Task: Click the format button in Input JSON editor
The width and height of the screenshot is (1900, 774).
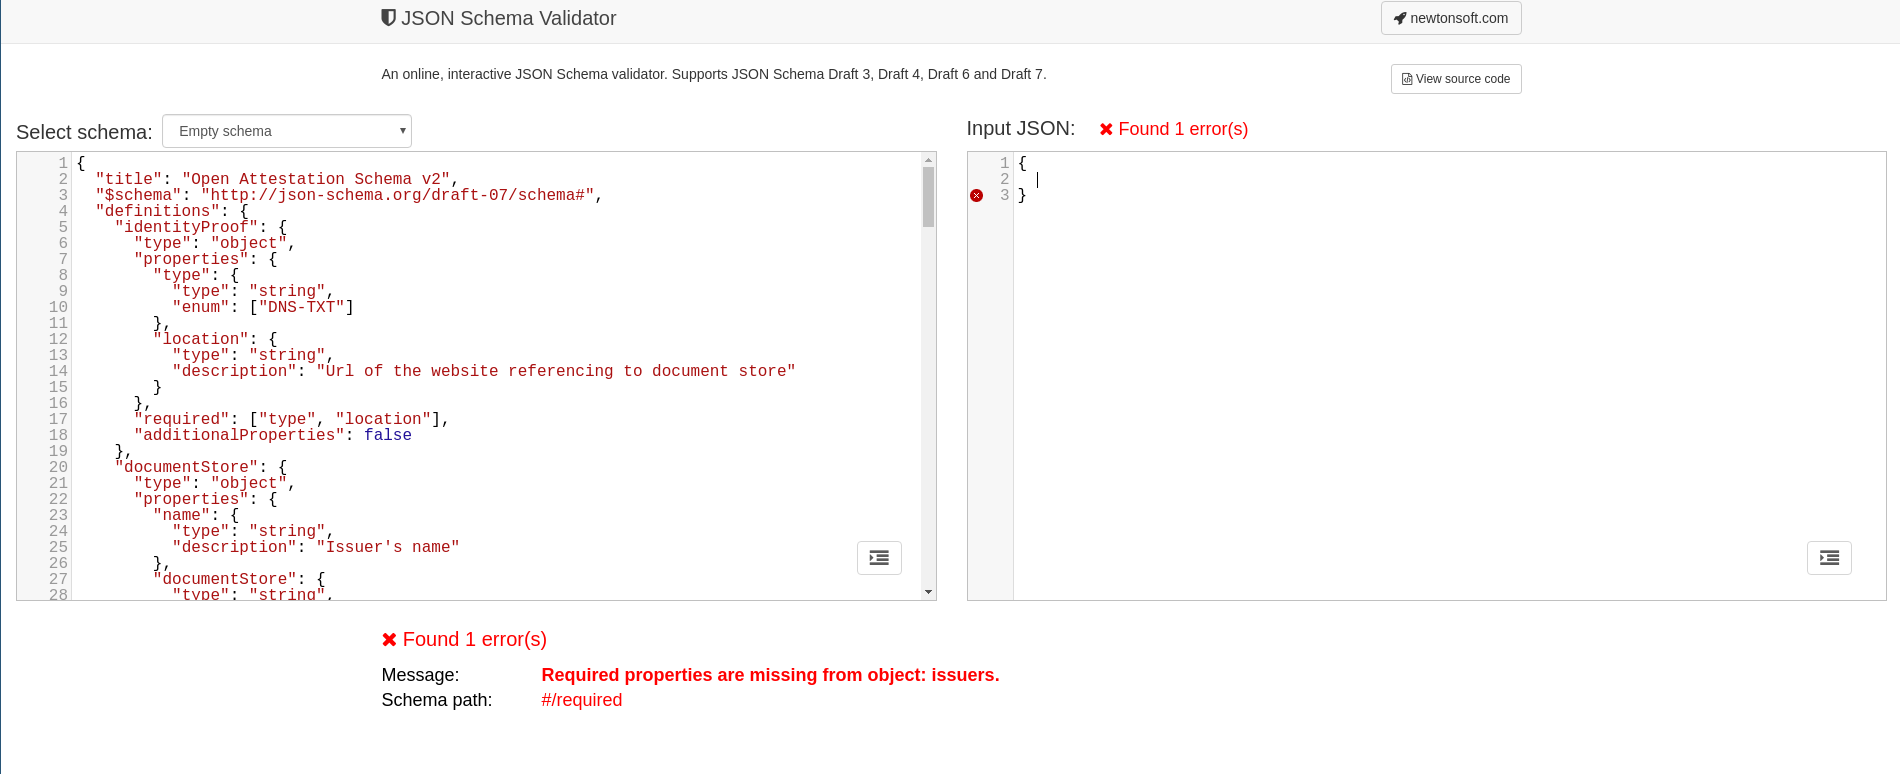Action: (1829, 558)
